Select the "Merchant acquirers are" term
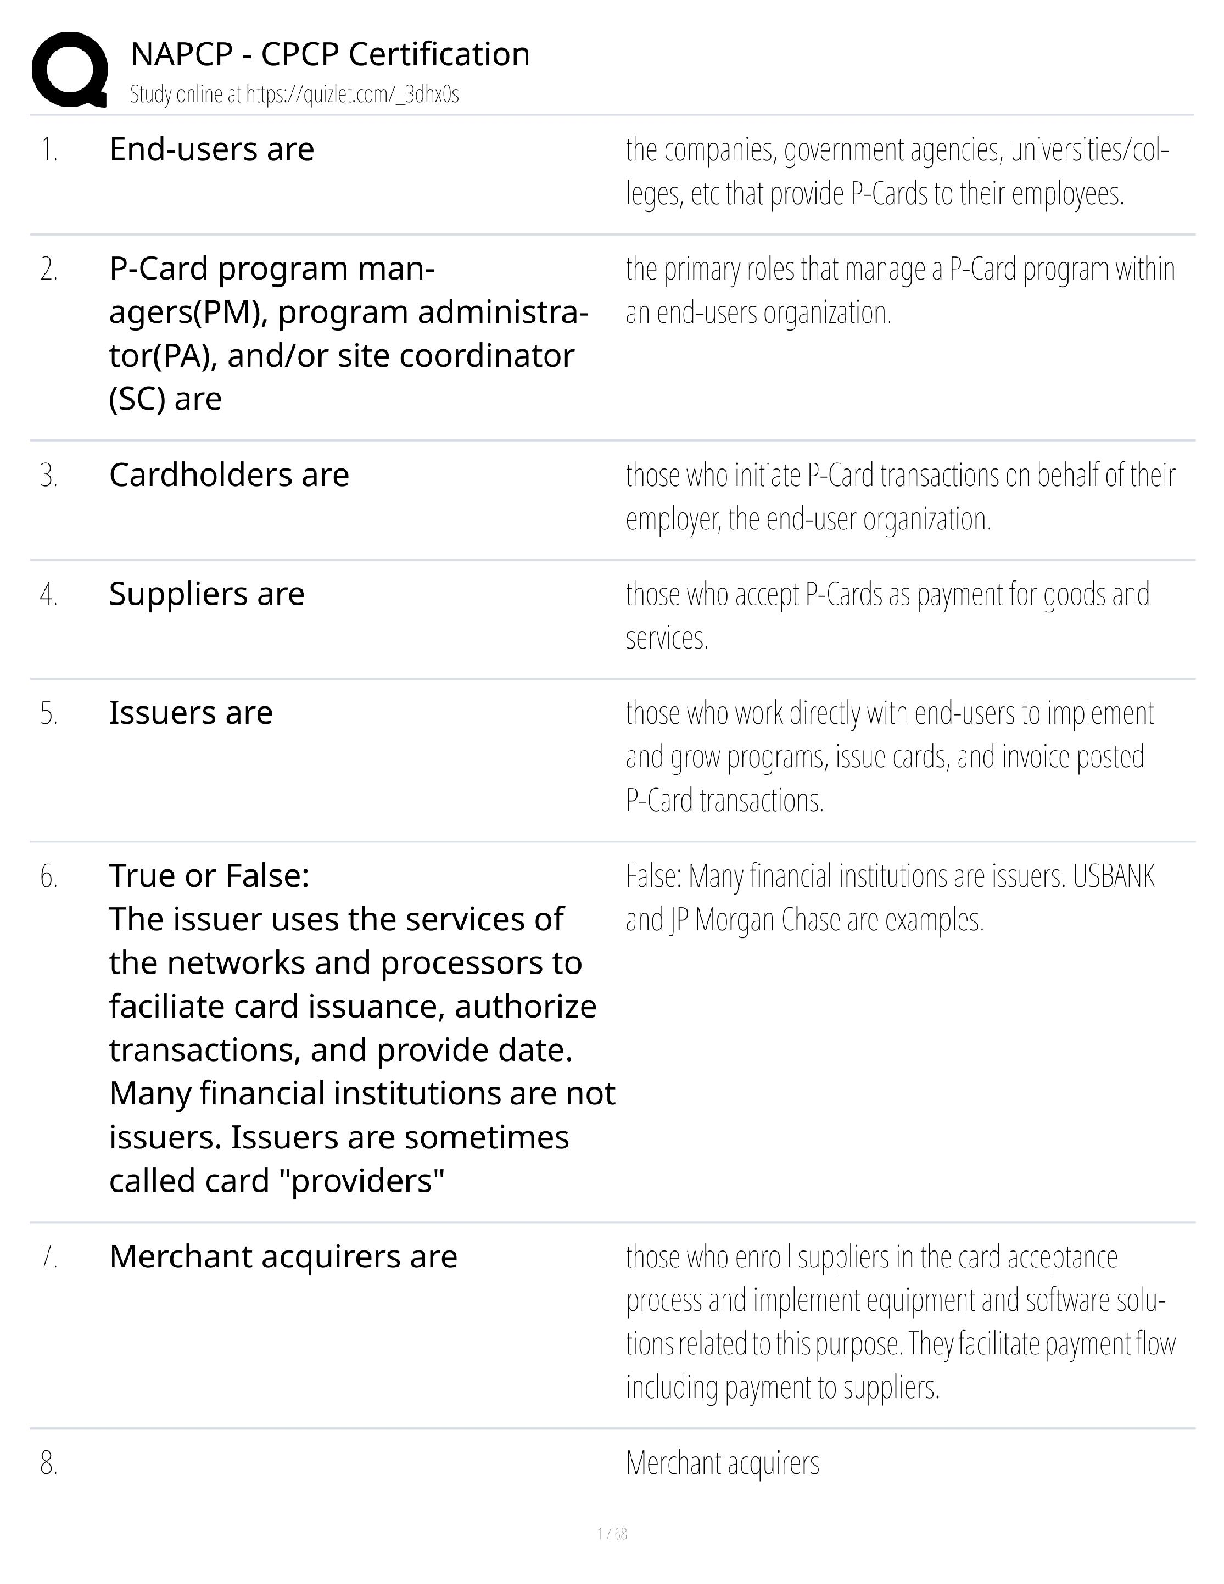The width and height of the screenshot is (1224, 1584). click(x=283, y=1256)
